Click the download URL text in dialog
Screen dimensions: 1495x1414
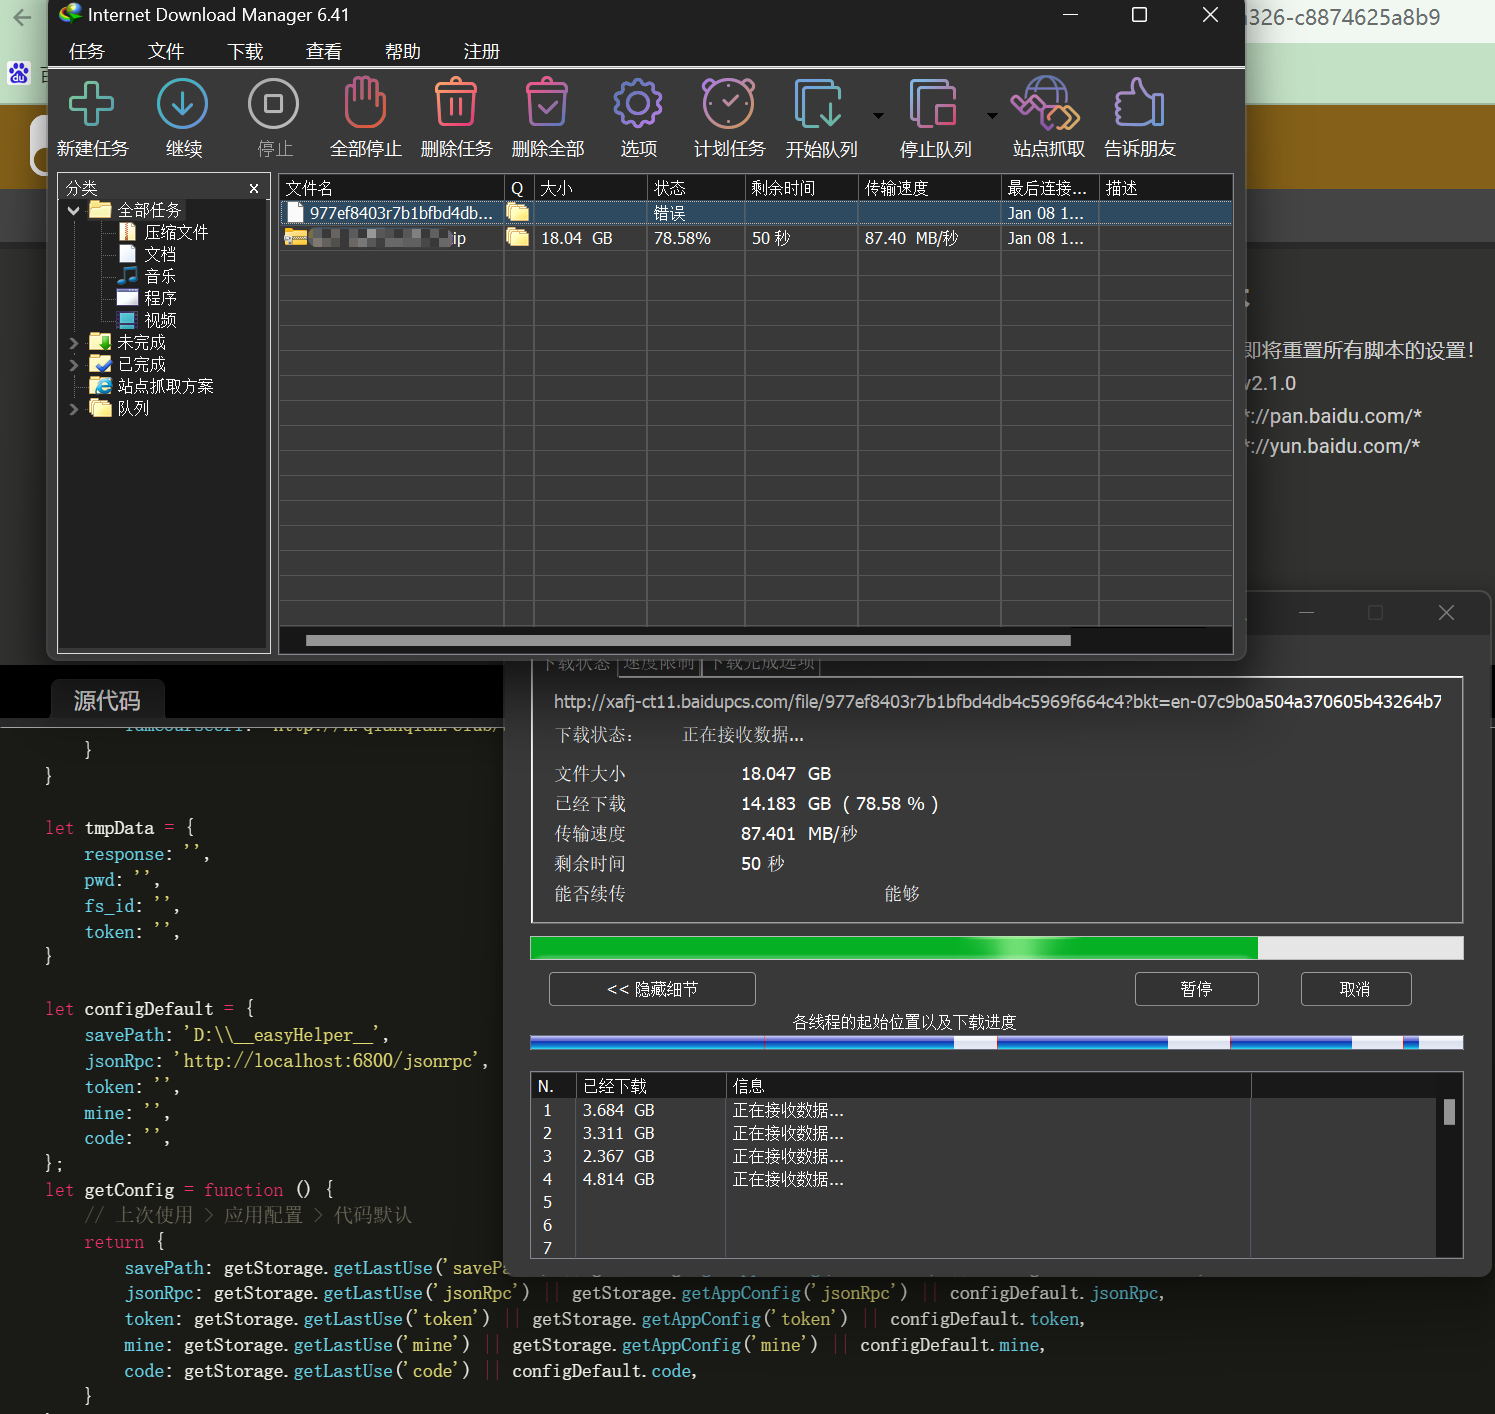pos(997,702)
